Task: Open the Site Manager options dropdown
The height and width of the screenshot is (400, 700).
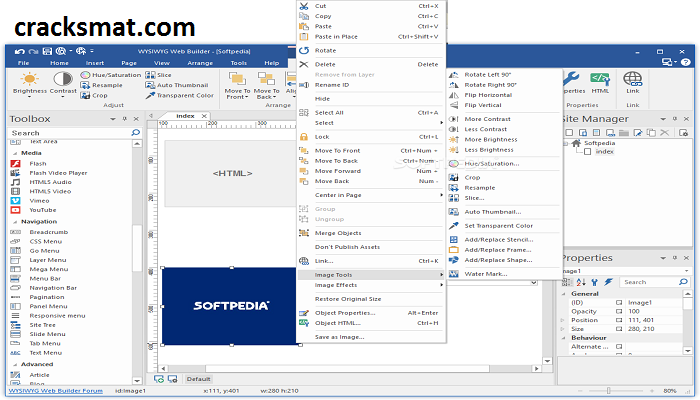Action: click(x=663, y=119)
